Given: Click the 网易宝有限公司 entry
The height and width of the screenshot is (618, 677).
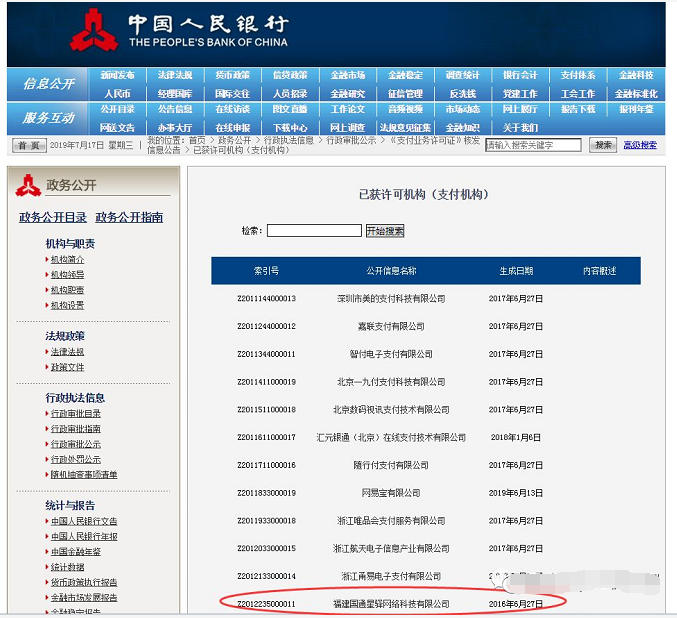Looking at the screenshot, I should 391,493.
